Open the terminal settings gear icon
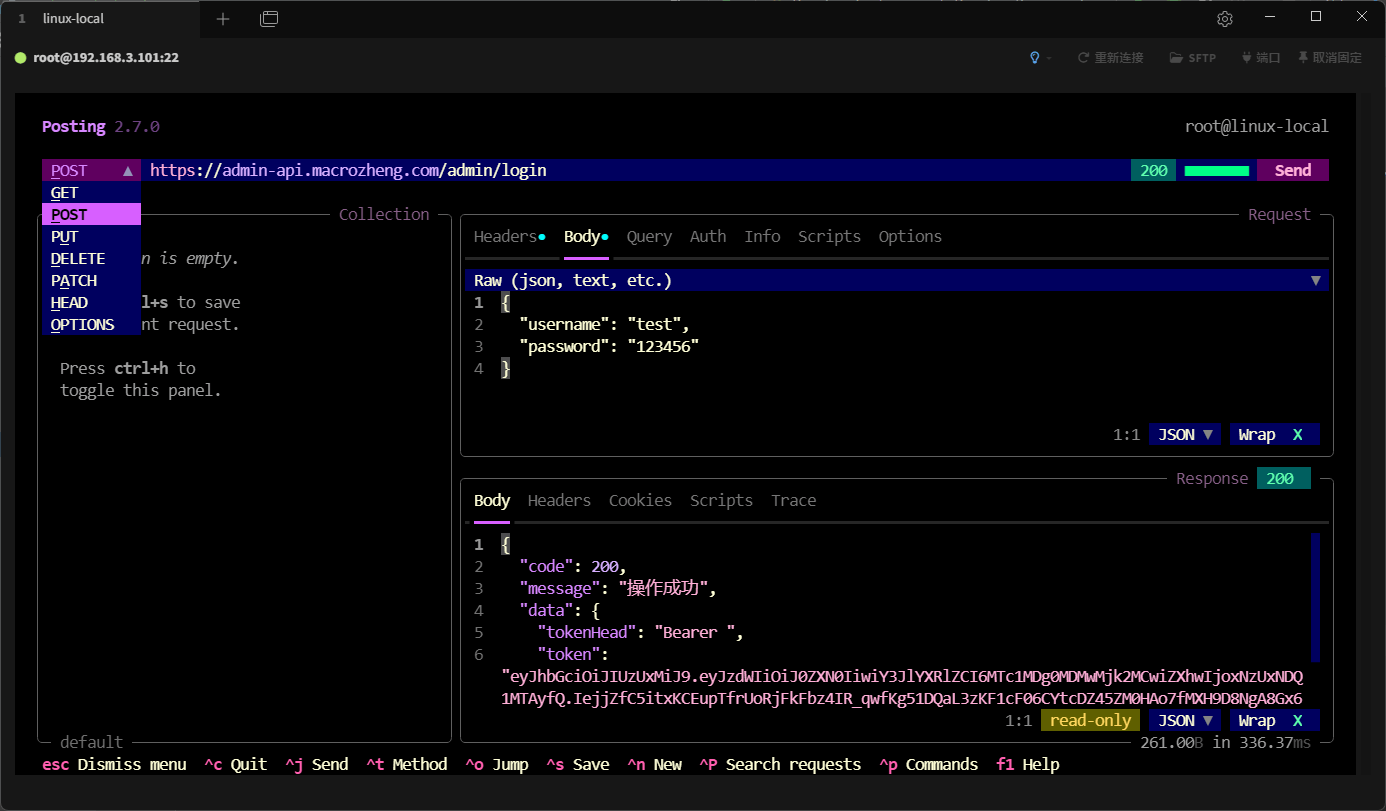The image size is (1386, 811). point(1224,19)
